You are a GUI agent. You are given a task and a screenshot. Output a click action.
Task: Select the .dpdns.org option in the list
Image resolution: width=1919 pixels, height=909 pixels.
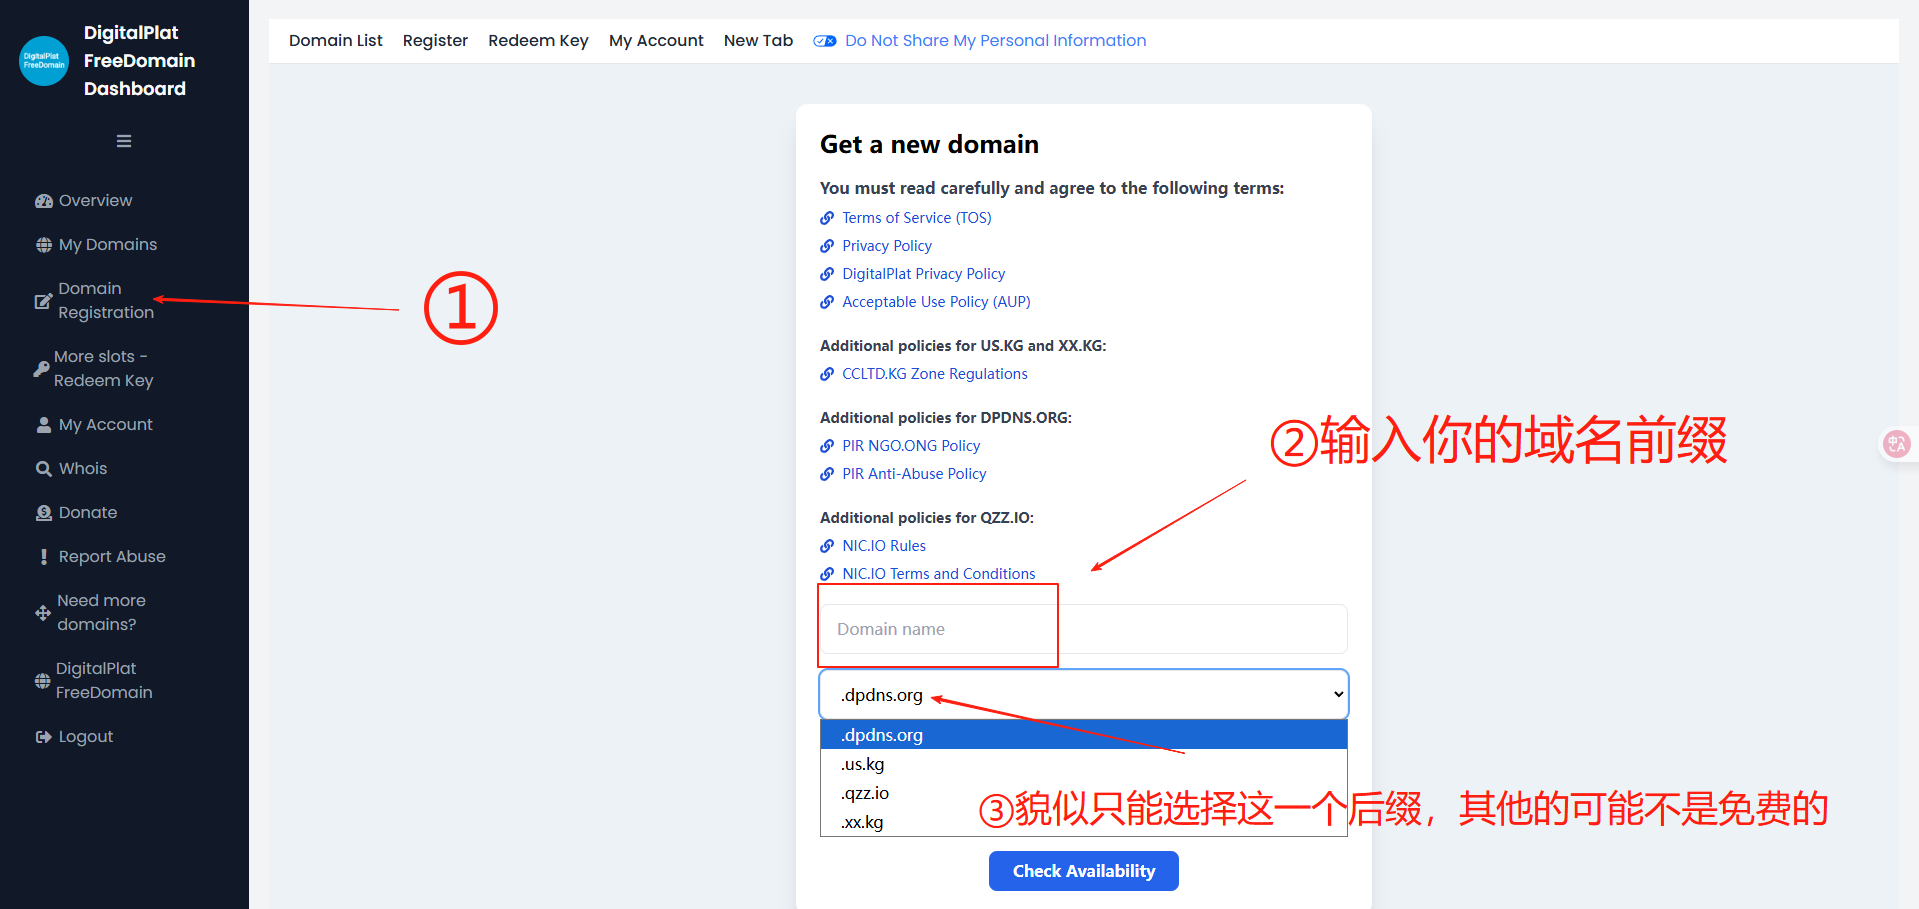point(1084,735)
